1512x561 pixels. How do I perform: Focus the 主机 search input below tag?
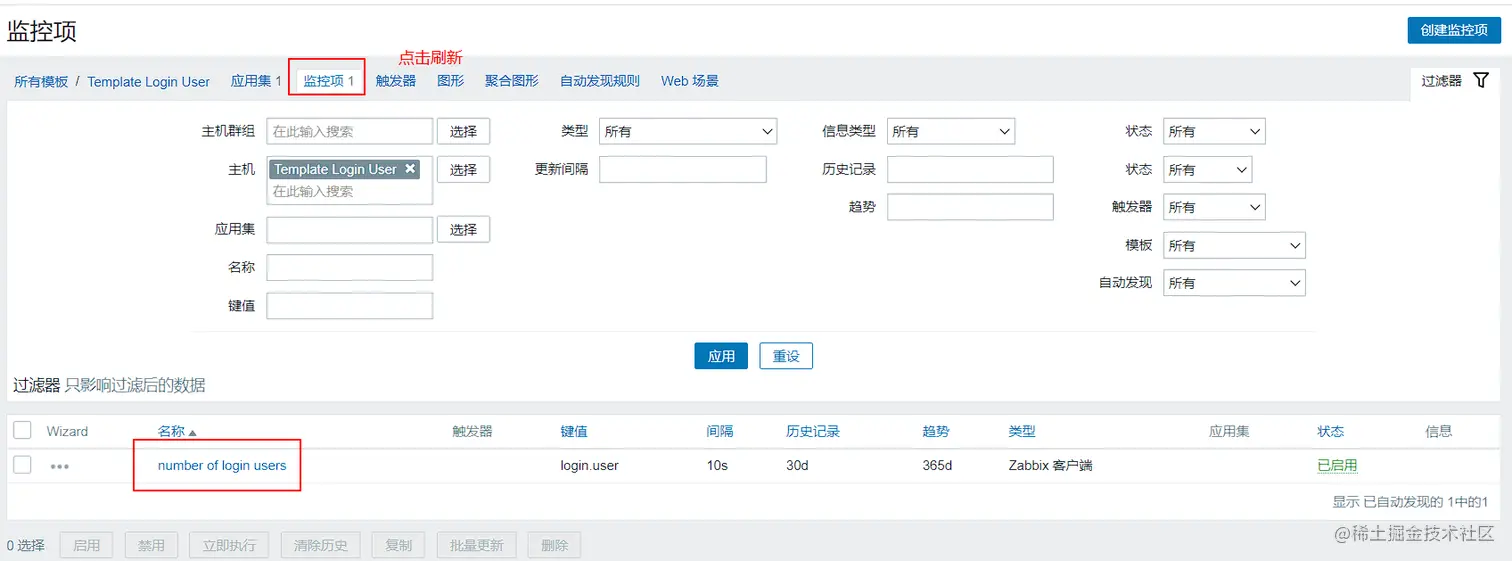[x=350, y=191]
